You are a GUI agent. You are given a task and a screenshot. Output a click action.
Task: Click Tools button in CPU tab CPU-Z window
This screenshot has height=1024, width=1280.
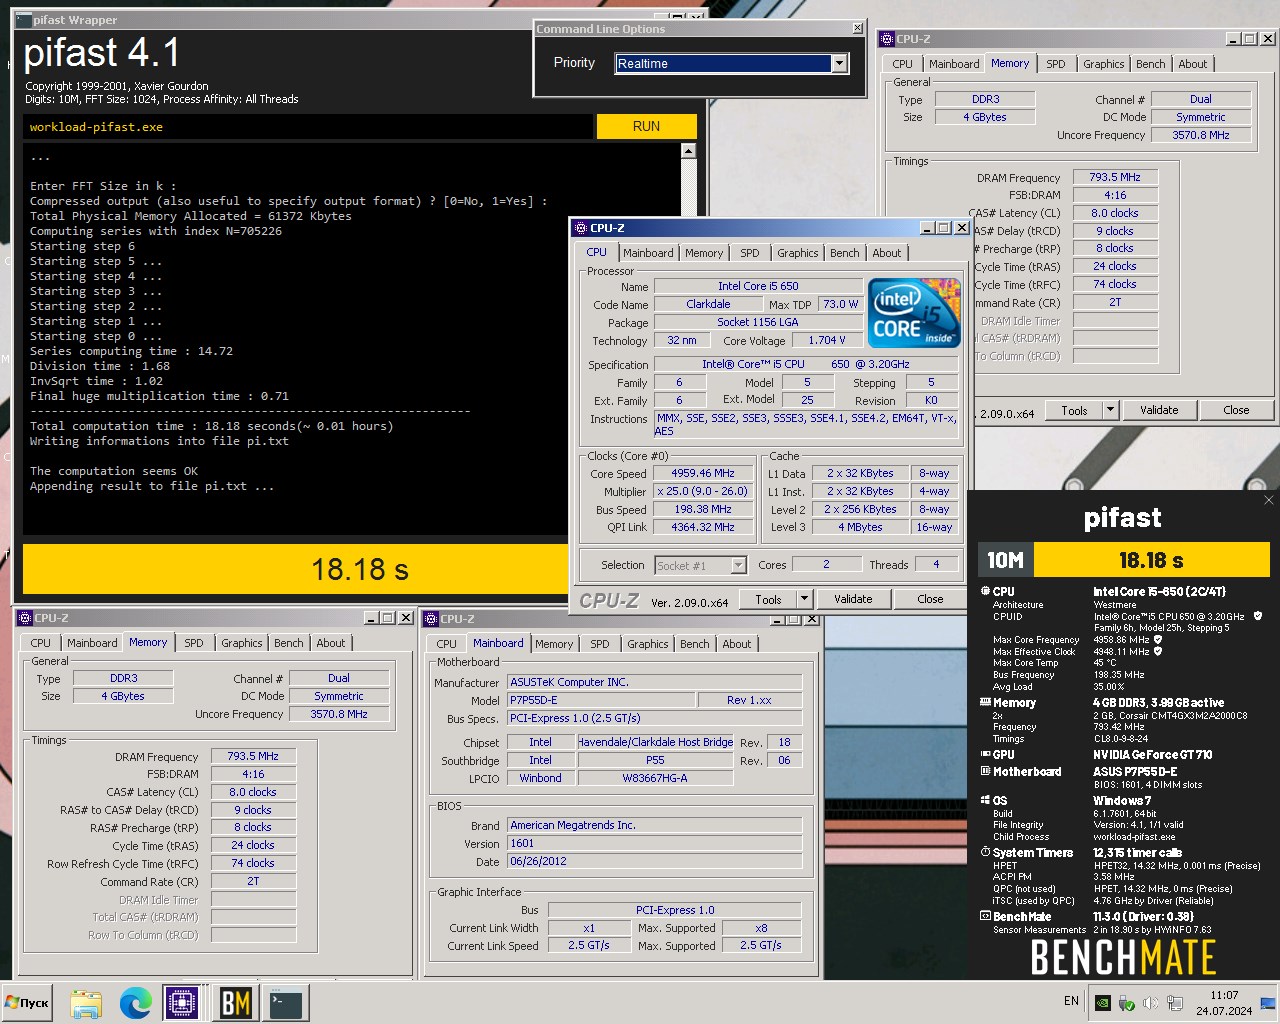click(768, 599)
